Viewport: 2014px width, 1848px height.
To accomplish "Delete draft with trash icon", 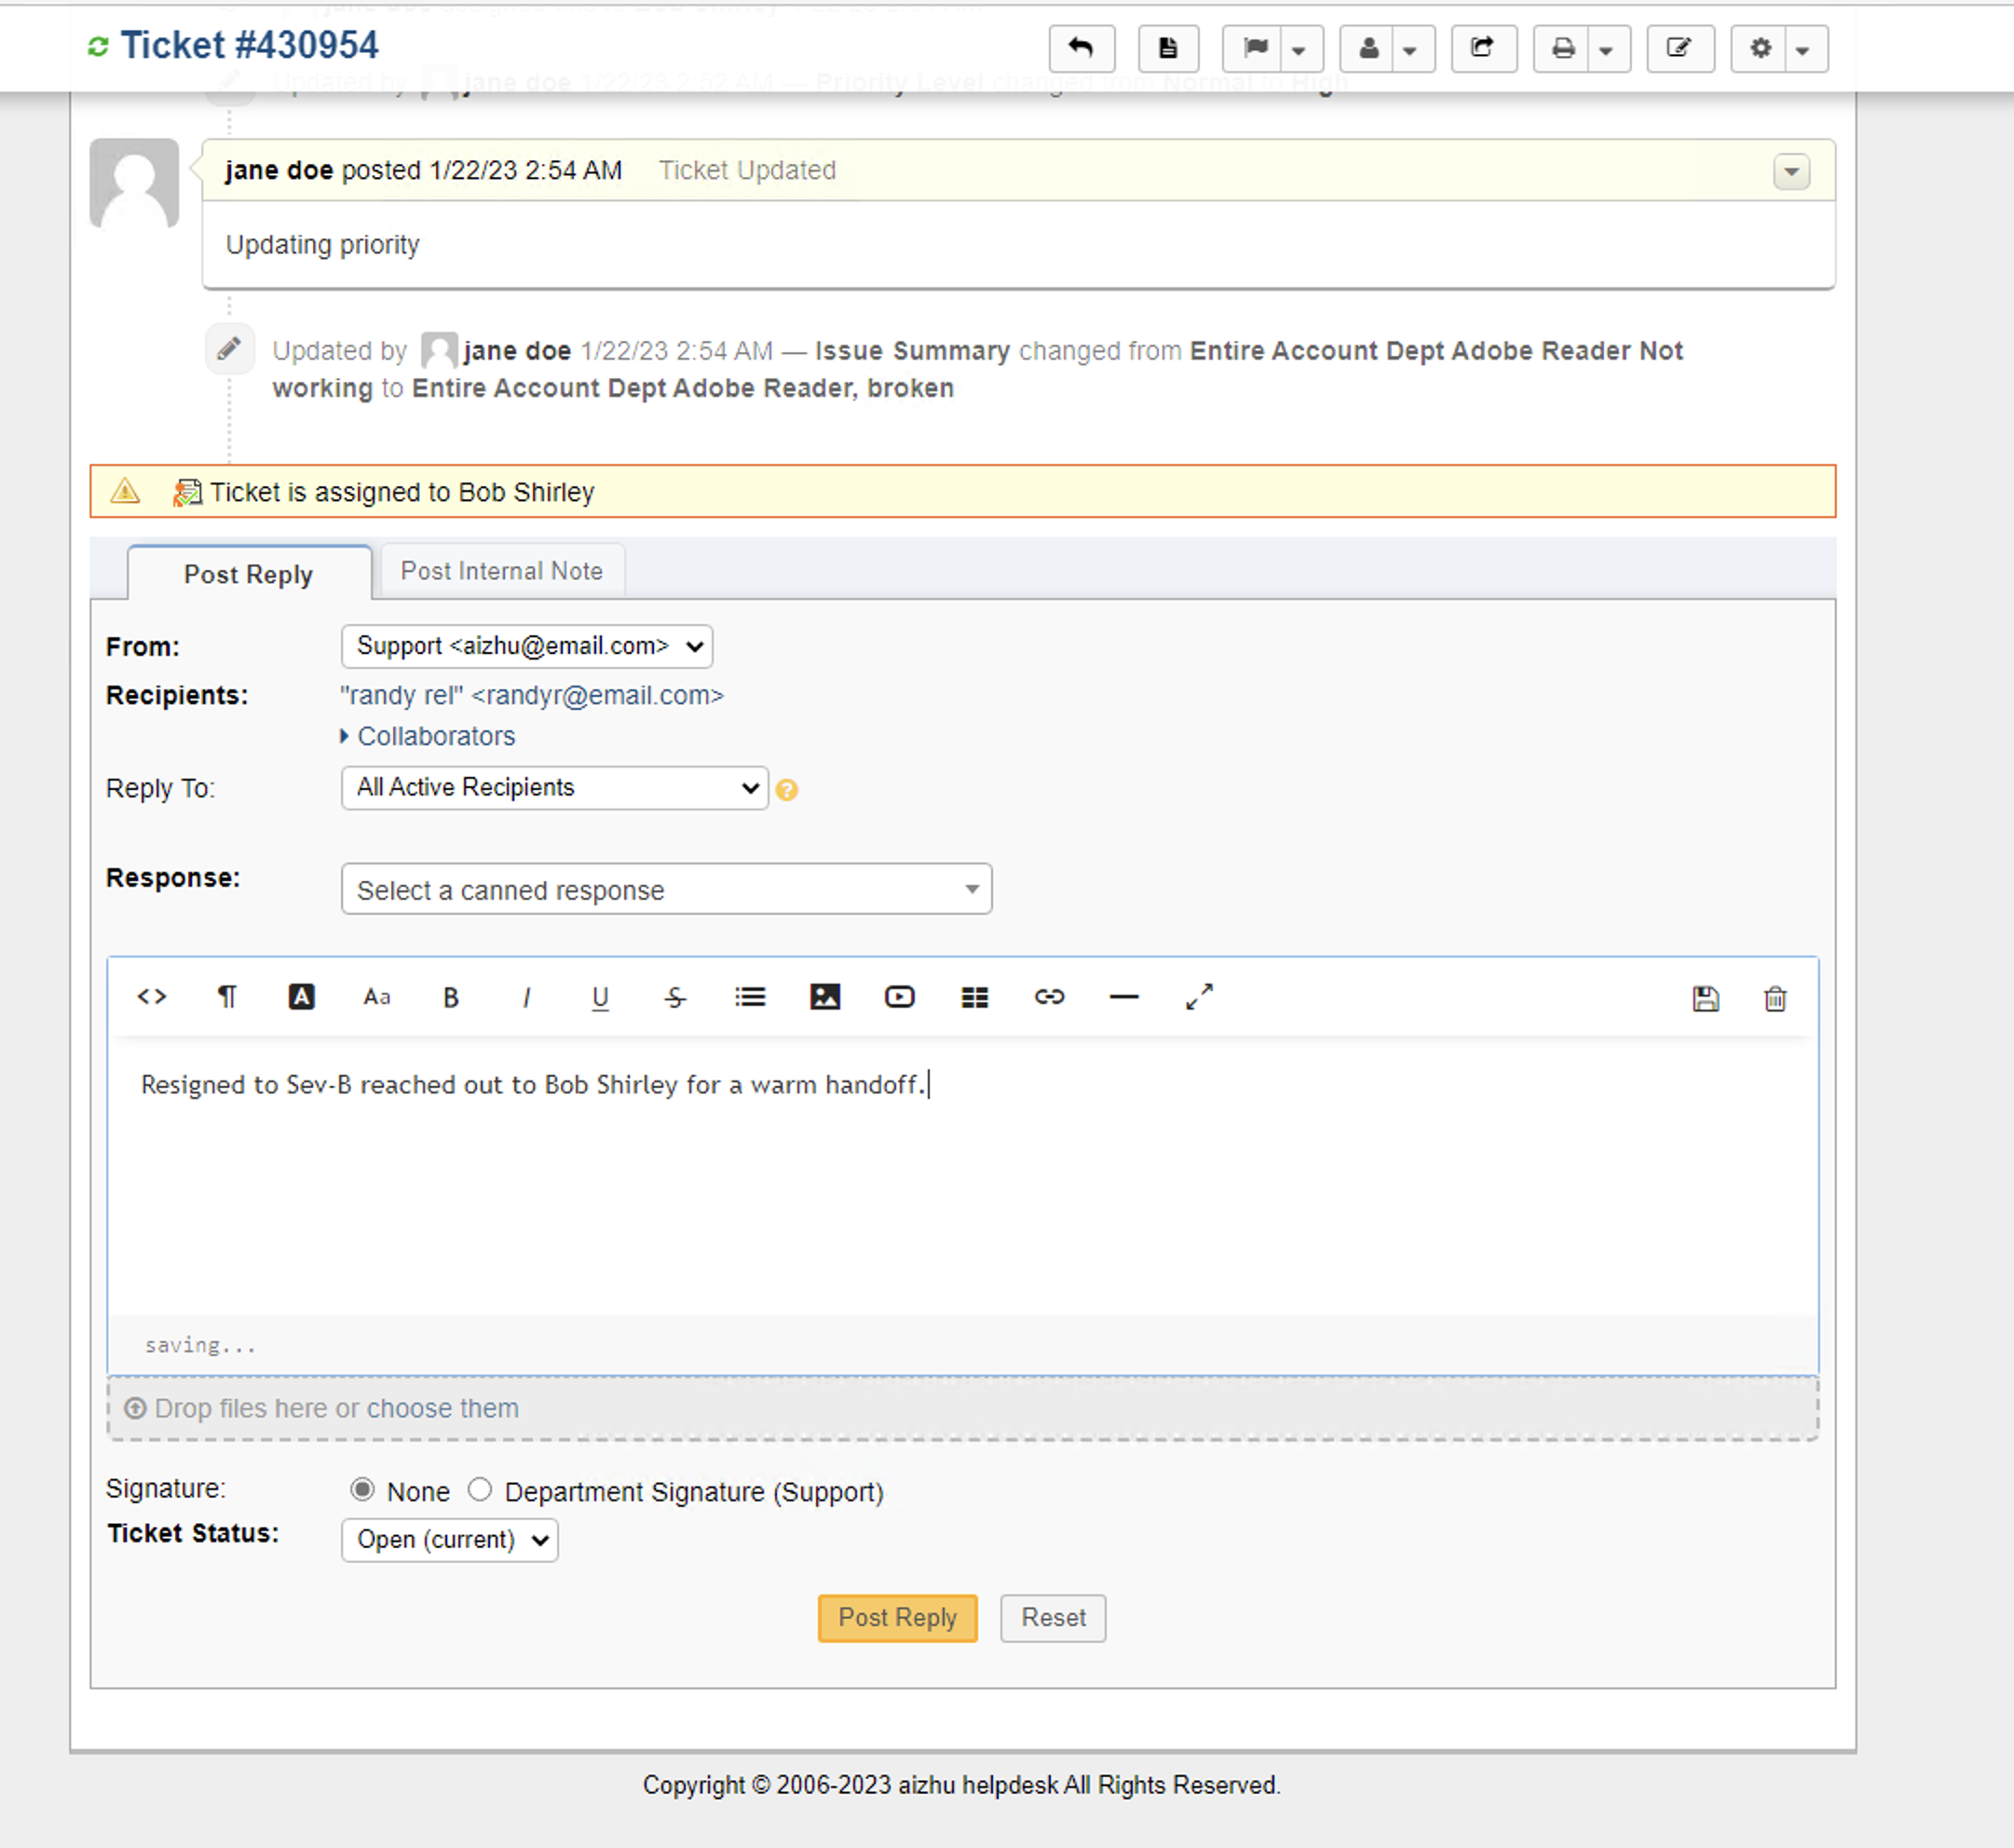I will [x=1774, y=999].
